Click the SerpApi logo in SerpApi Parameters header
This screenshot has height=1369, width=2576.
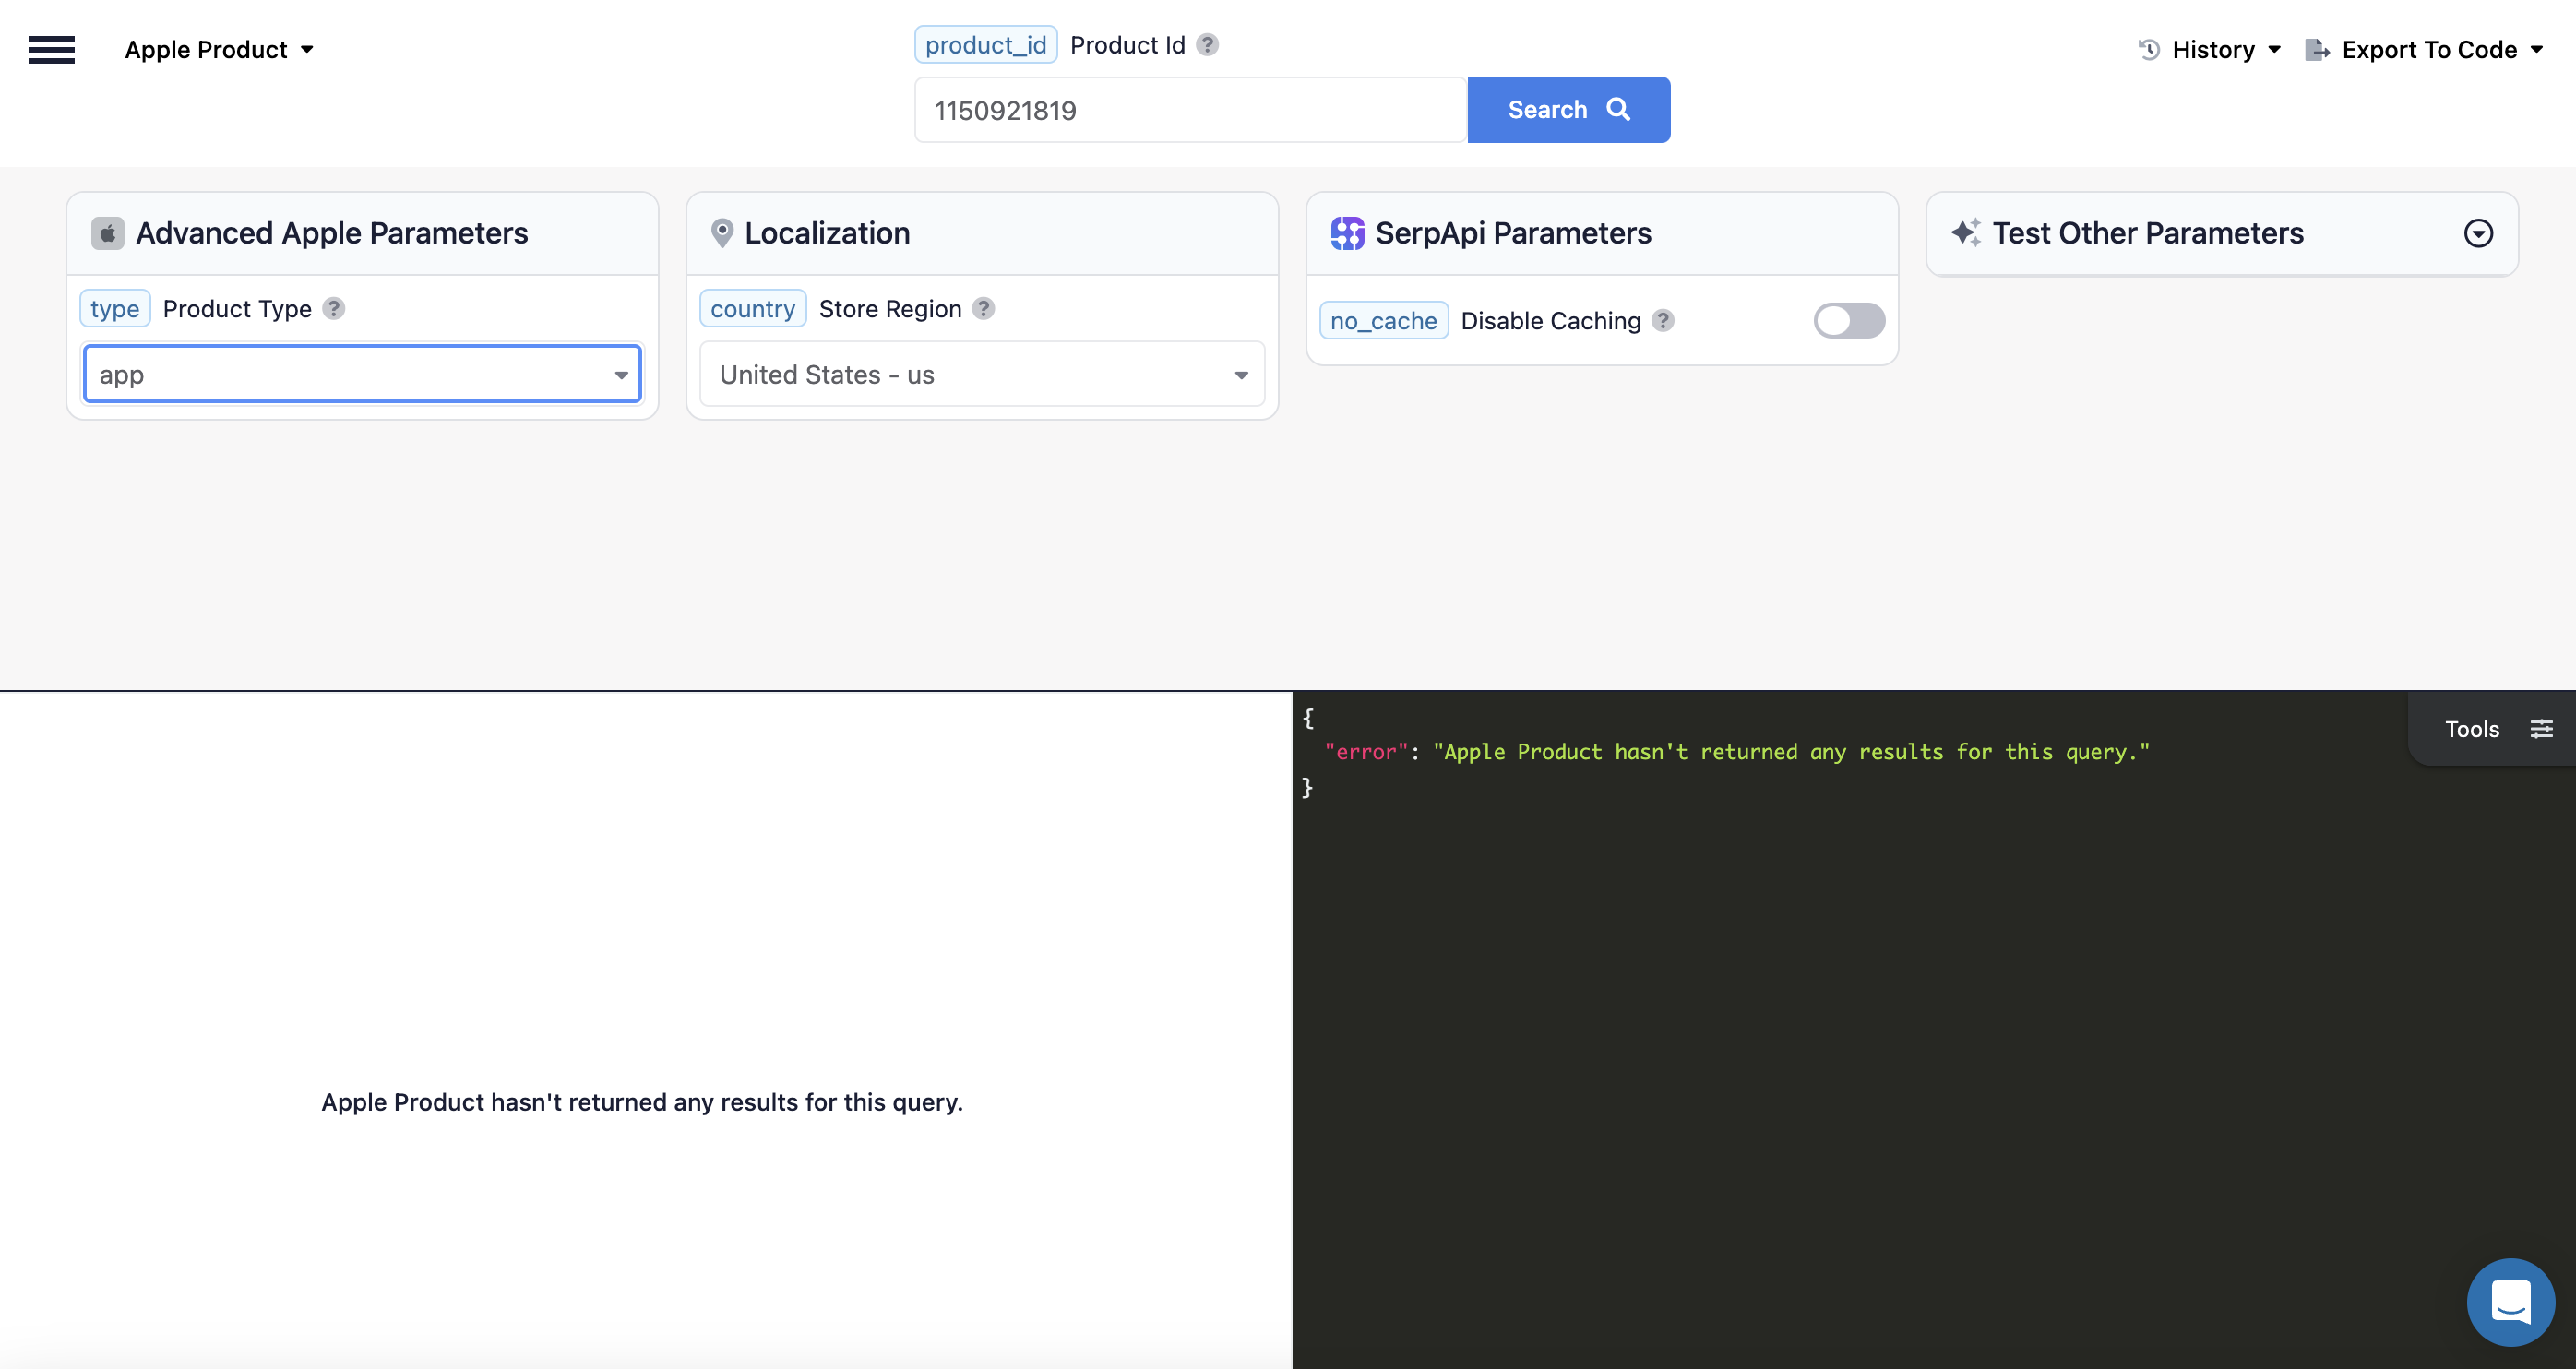1347,232
